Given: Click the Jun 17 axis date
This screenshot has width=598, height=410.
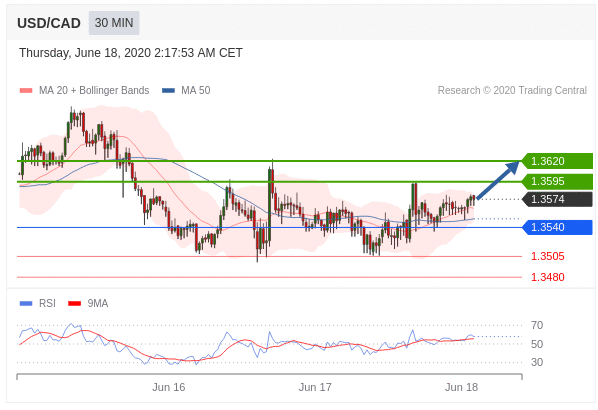Looking at the screenshot, I should click(315, 387).
